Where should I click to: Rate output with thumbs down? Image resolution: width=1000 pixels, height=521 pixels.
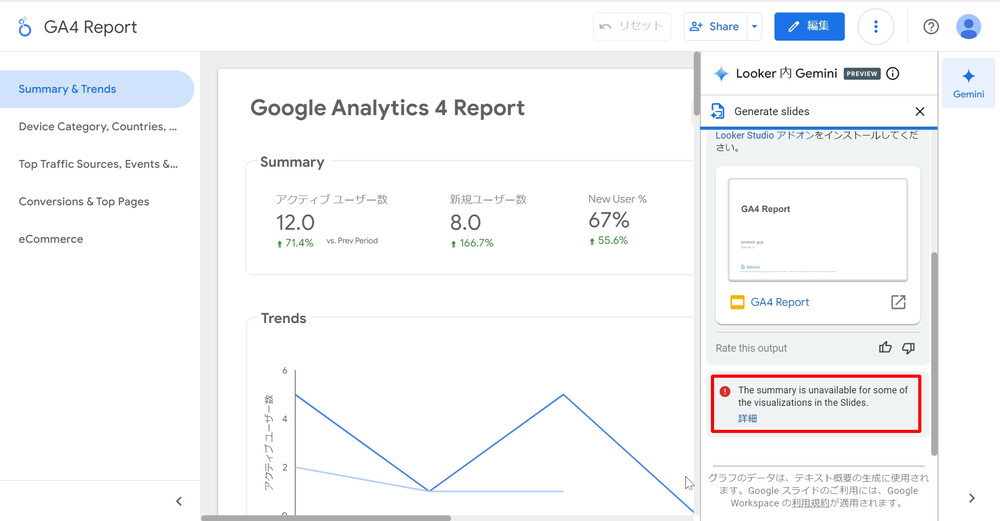(908, 348)
